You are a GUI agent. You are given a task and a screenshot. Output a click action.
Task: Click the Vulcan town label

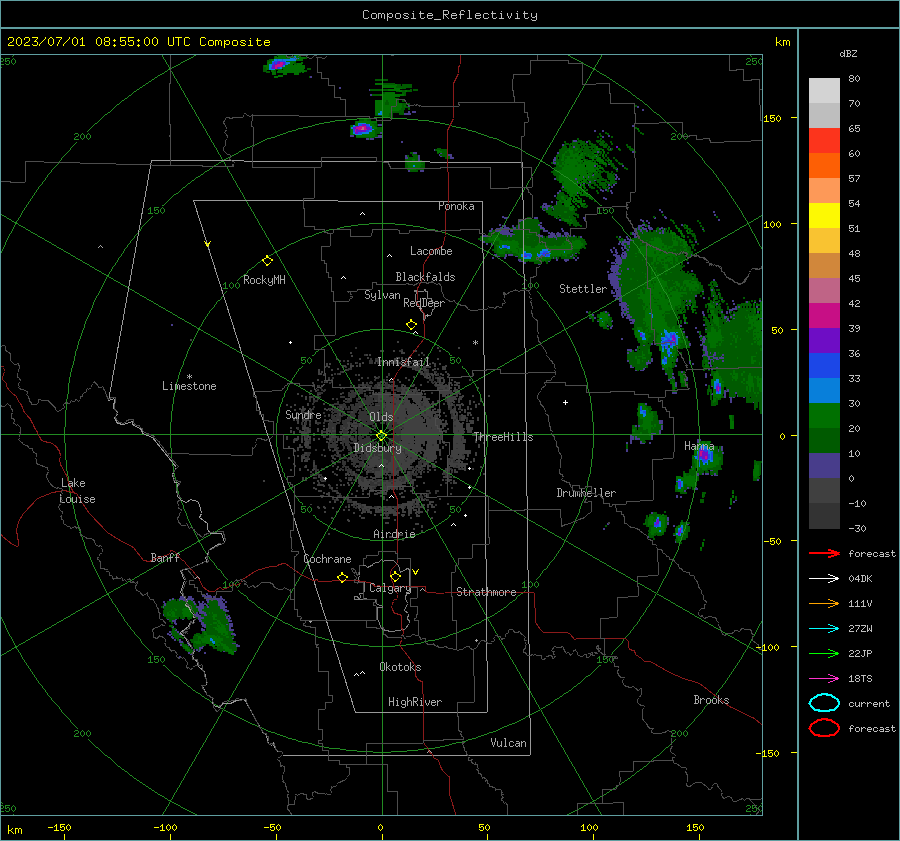tap(509, 743)
